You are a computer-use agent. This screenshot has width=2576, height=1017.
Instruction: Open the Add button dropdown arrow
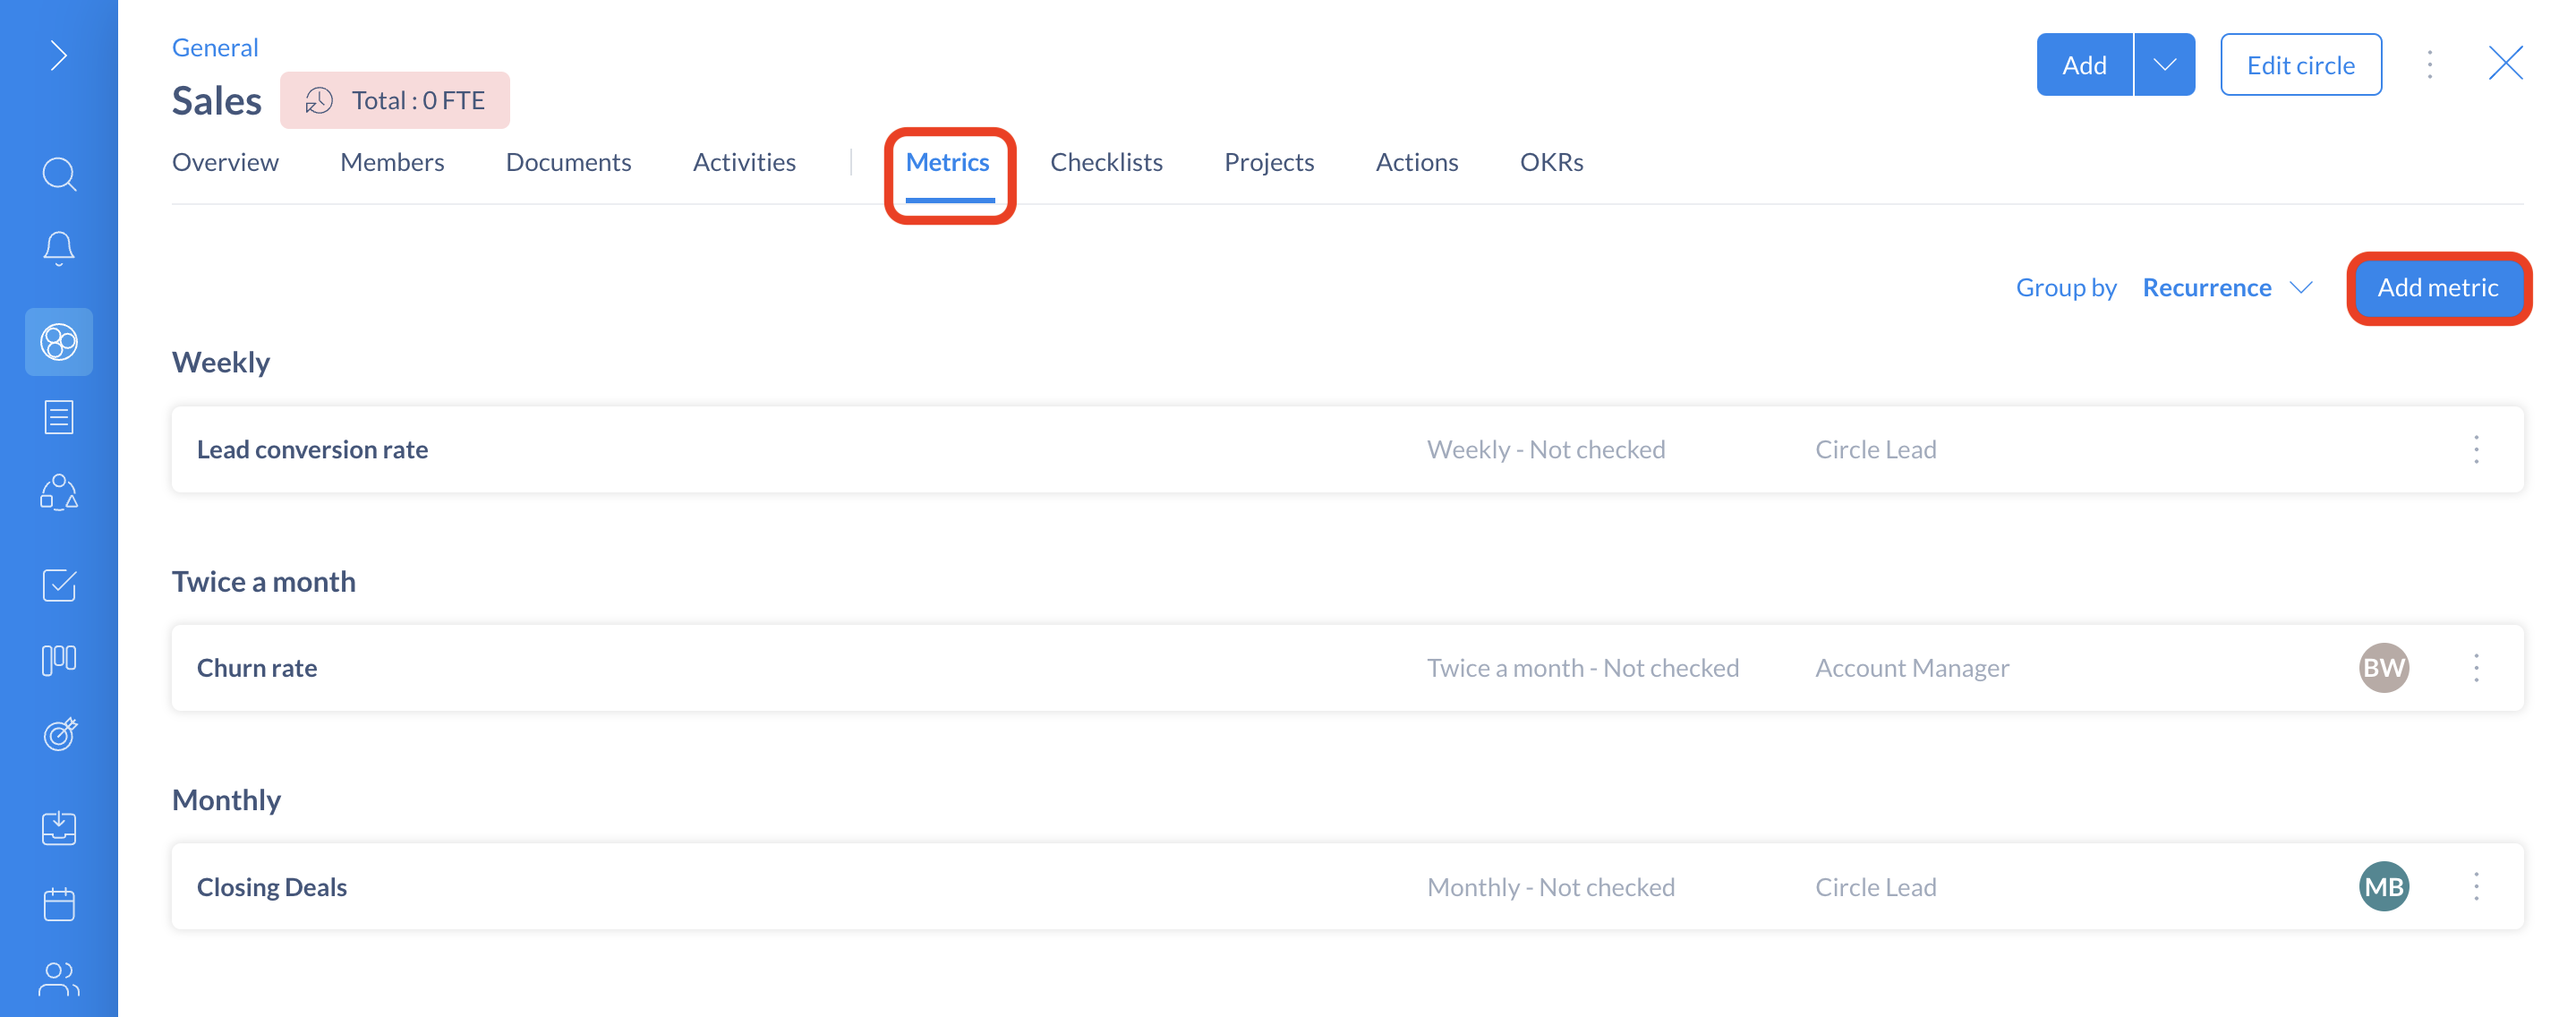pyautogui.click(x=2165, y=65)
